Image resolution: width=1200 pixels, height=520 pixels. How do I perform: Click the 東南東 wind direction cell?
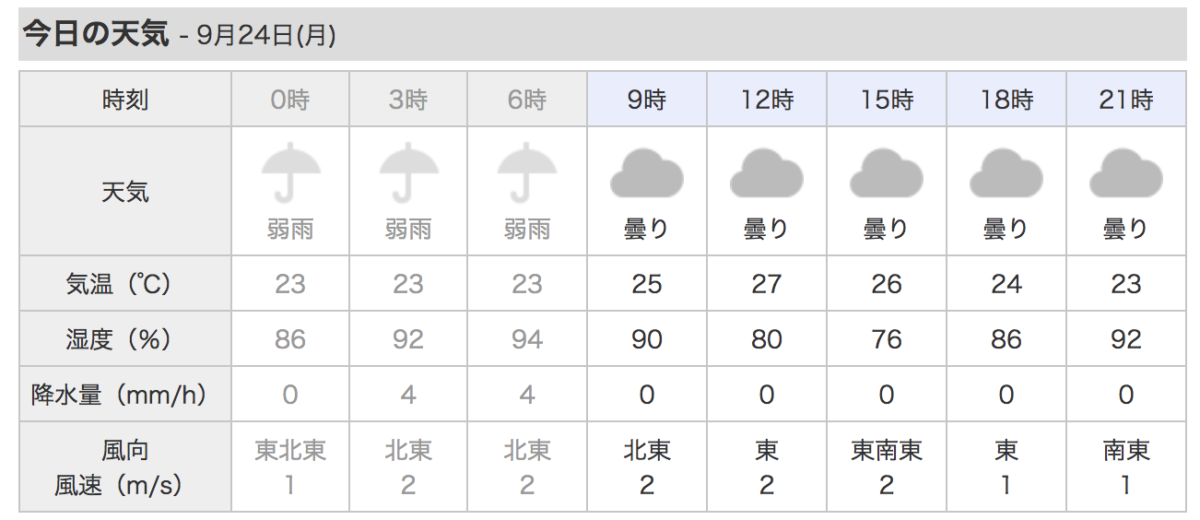tap(887, 450)
